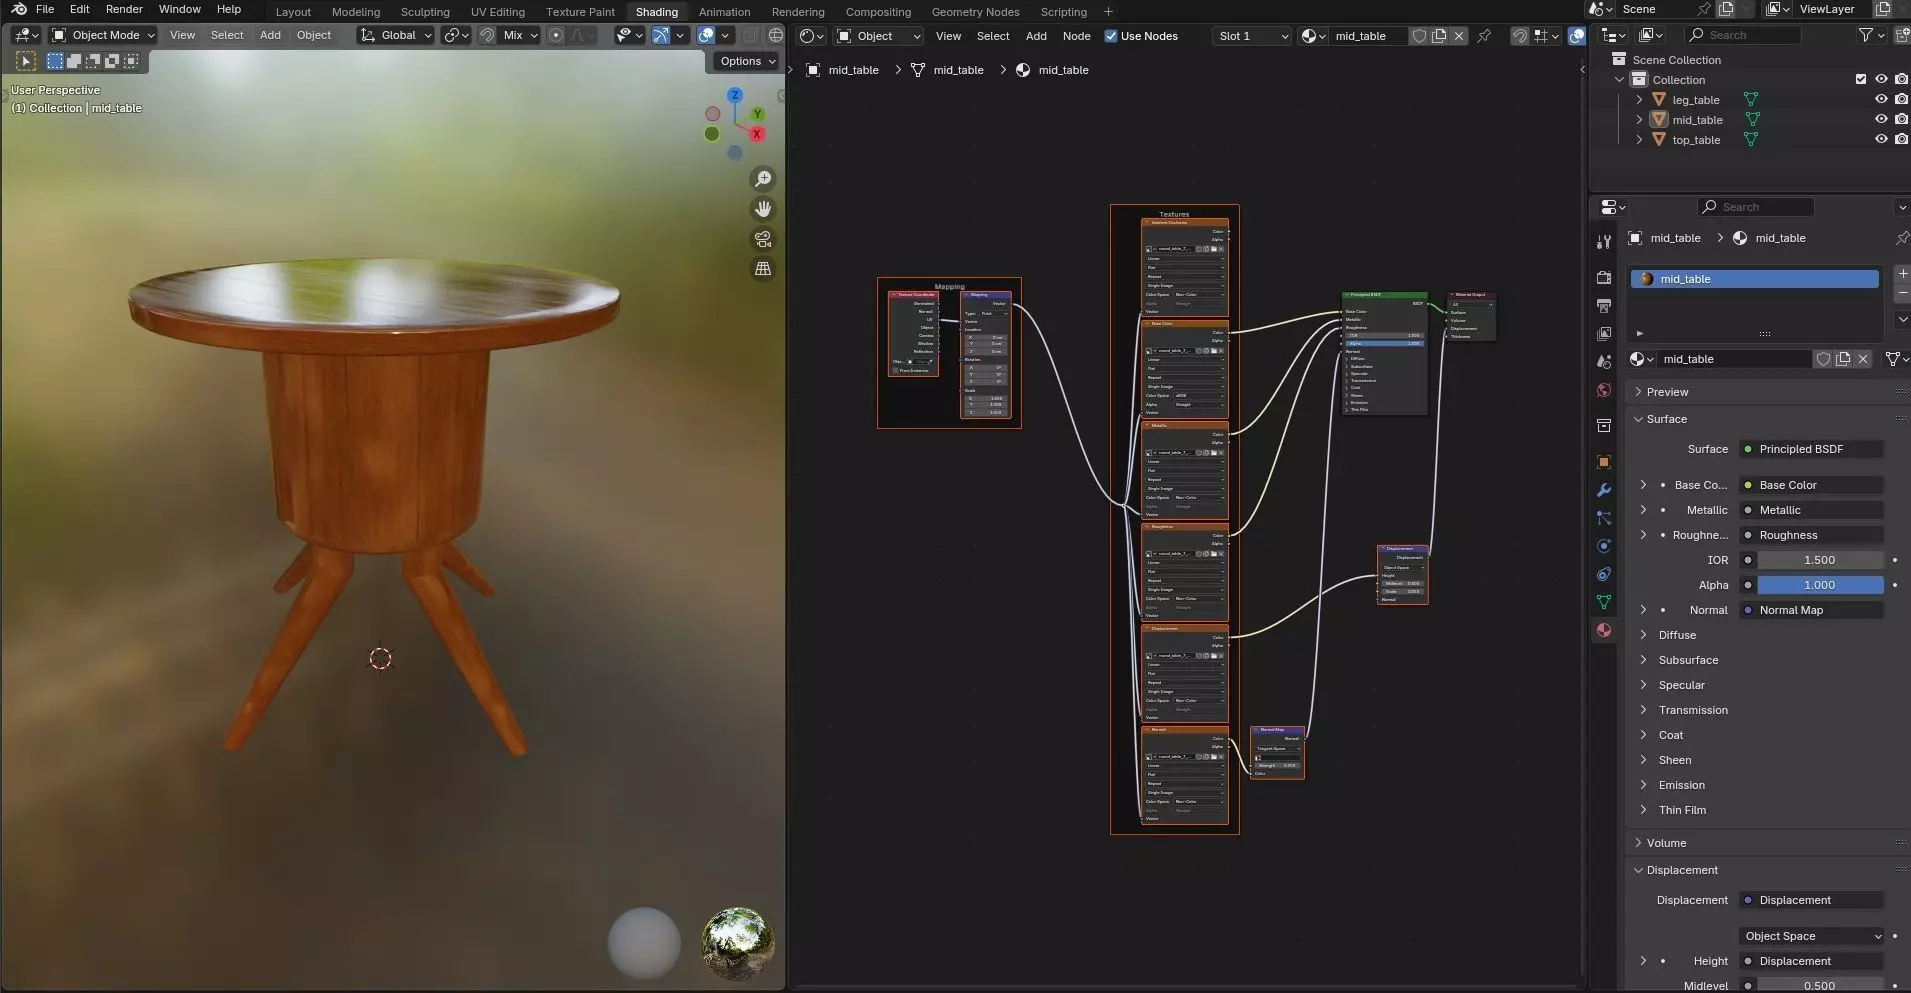The image size is (1911, 993).
Task: Open the node editor Node menu
Action: click(1076, 36)
